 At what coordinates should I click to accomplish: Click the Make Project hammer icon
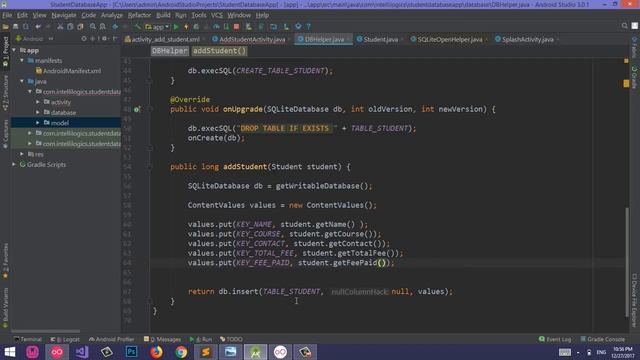(x=138, y=27)
